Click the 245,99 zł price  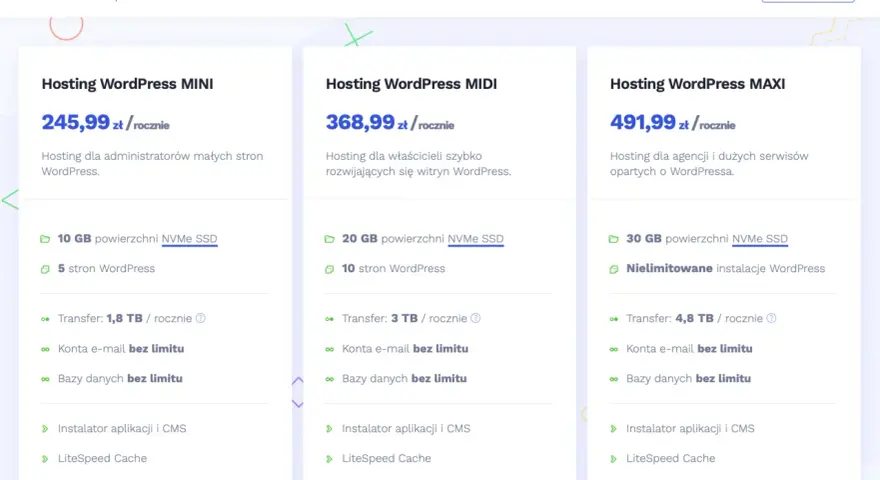click(82, 122)
